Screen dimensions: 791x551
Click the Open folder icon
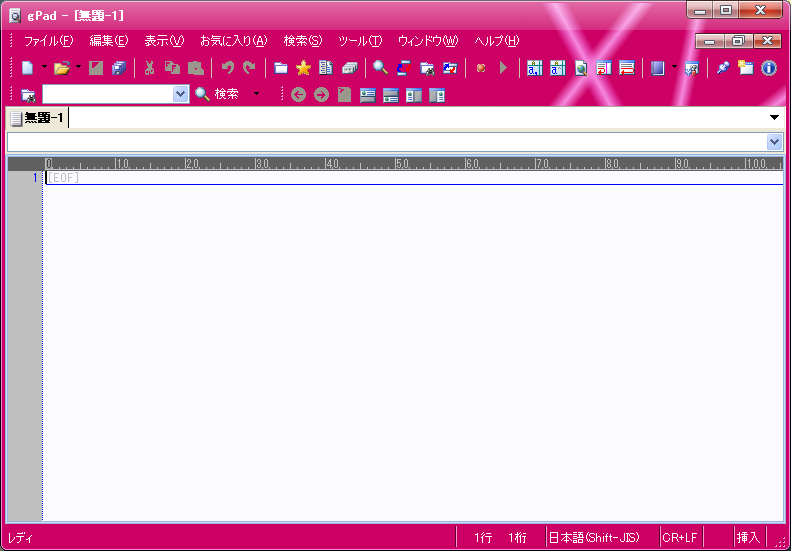[61, 68]
